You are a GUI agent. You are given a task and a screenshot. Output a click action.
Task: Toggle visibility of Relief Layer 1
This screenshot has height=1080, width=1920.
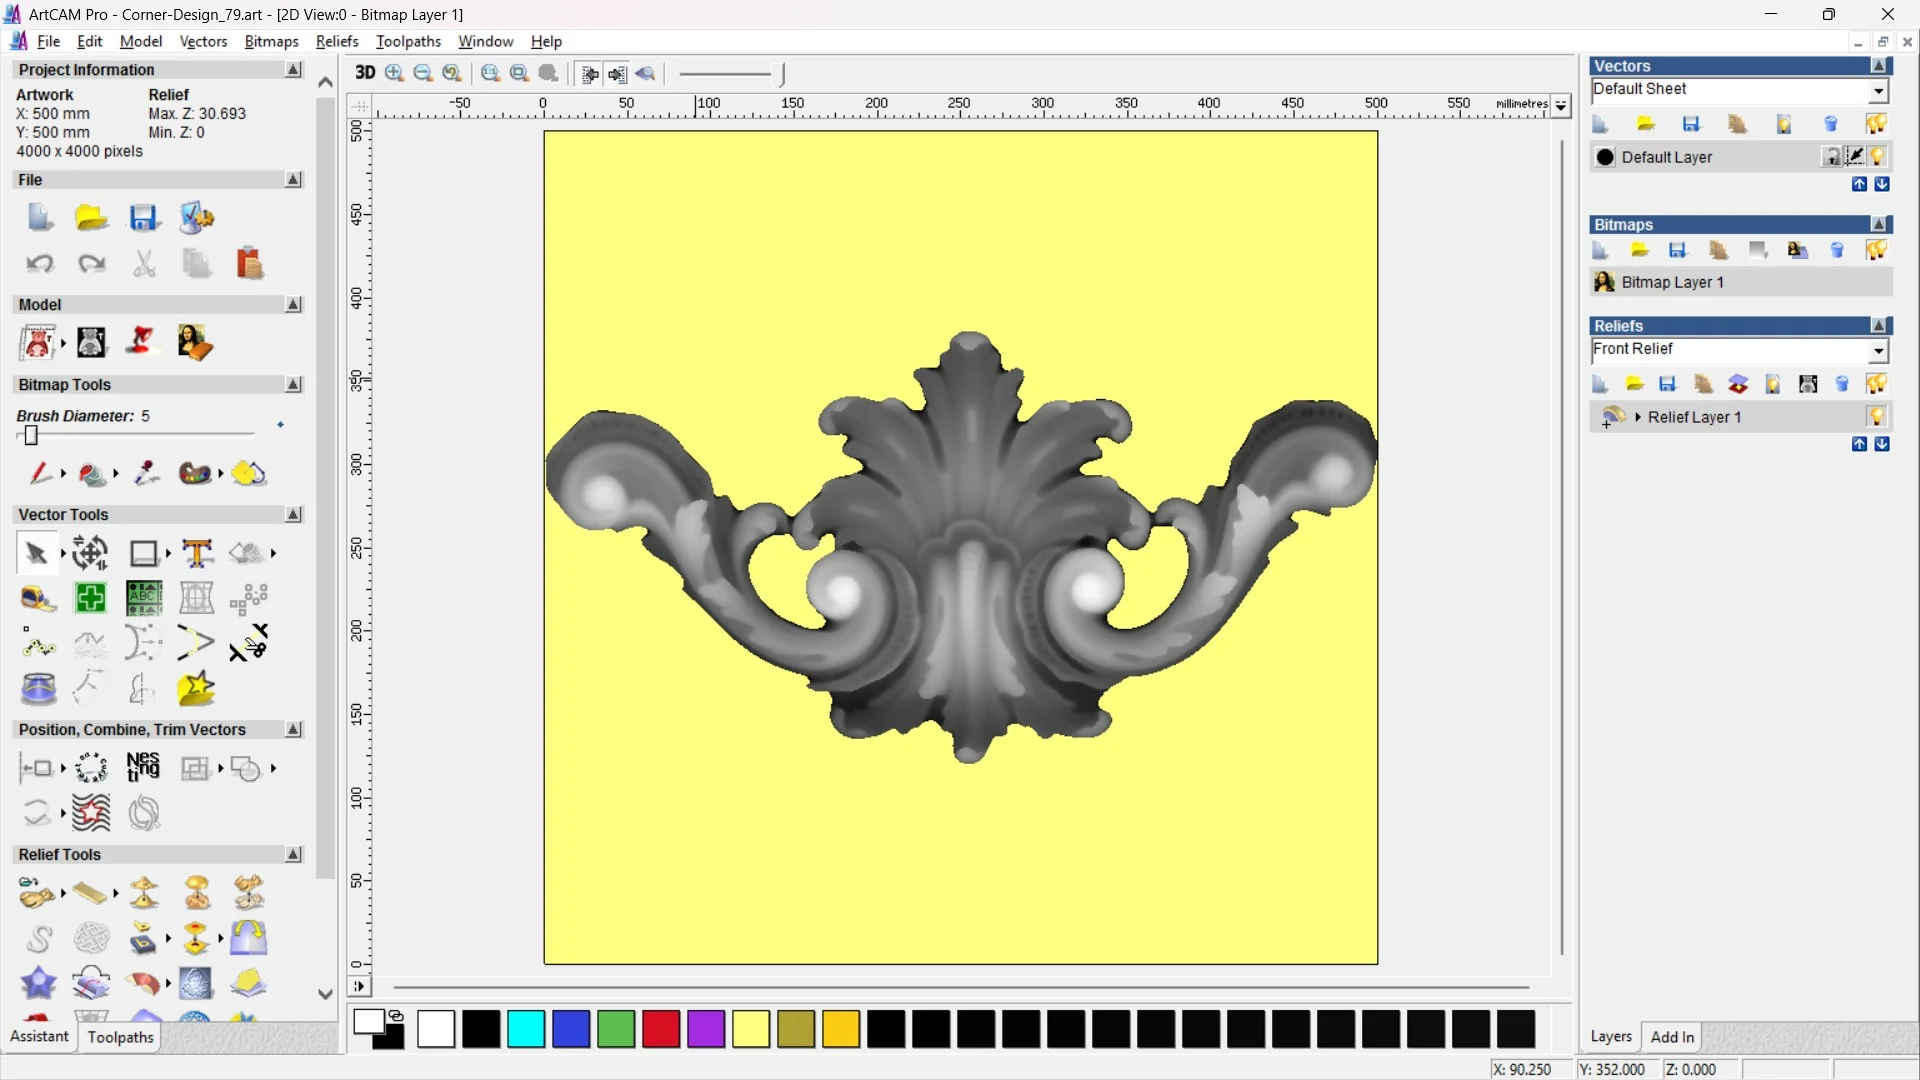[1878, 417]
